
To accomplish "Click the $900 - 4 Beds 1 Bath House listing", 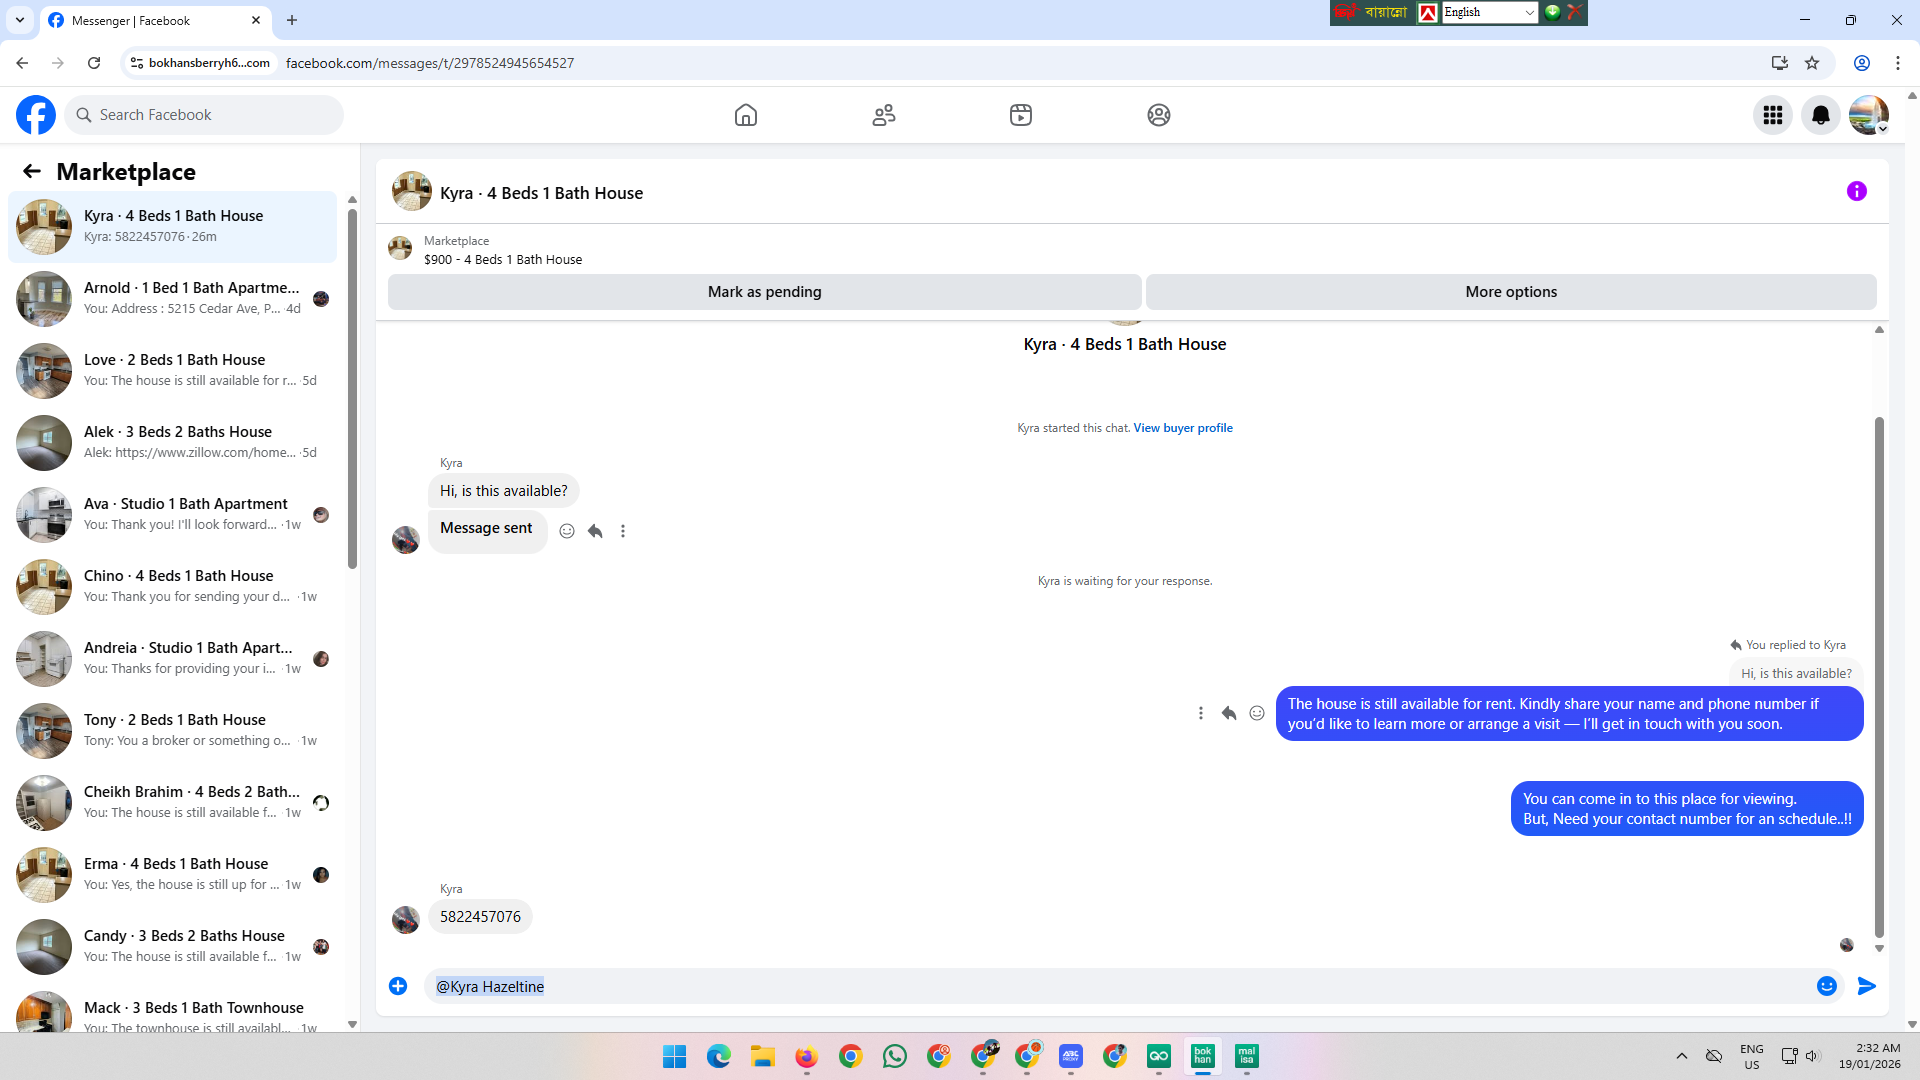I will tap(503, 260).
